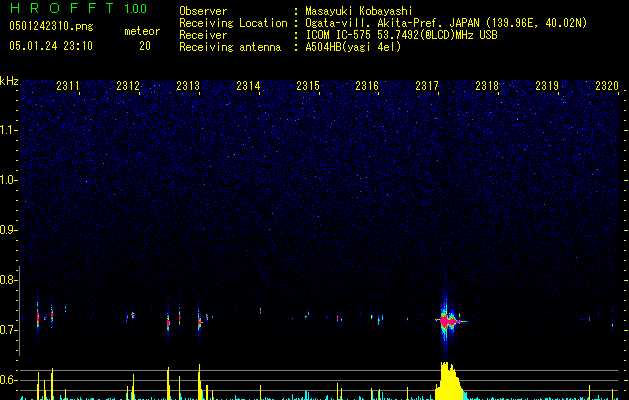Click the 1.1 frequency axis label
Viewport: 629px width, 400px height.
tap(9, 130)
